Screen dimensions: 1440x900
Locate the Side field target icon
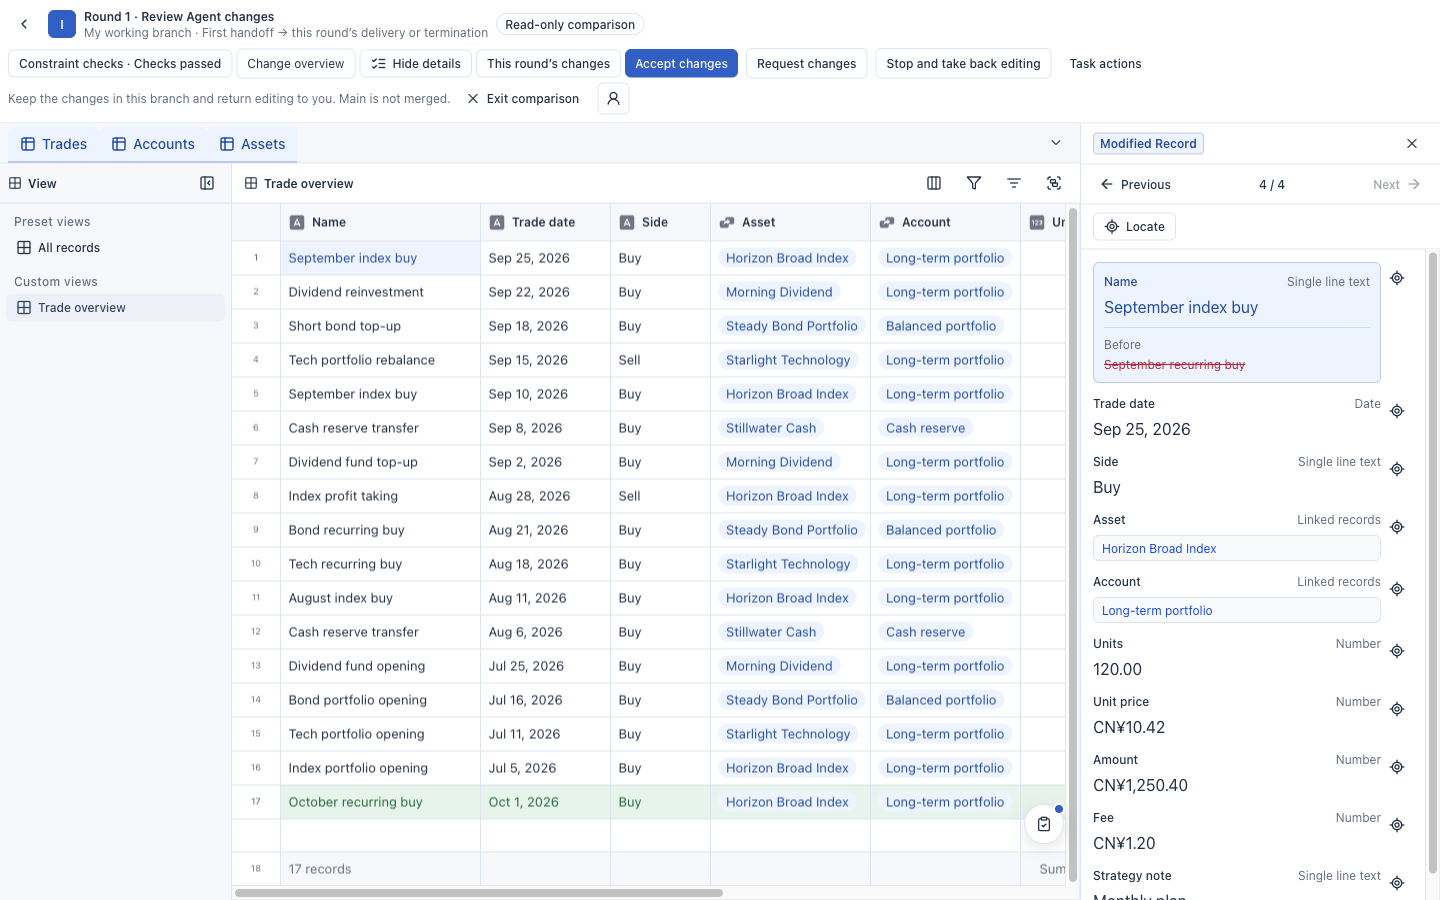[1397, 469]
